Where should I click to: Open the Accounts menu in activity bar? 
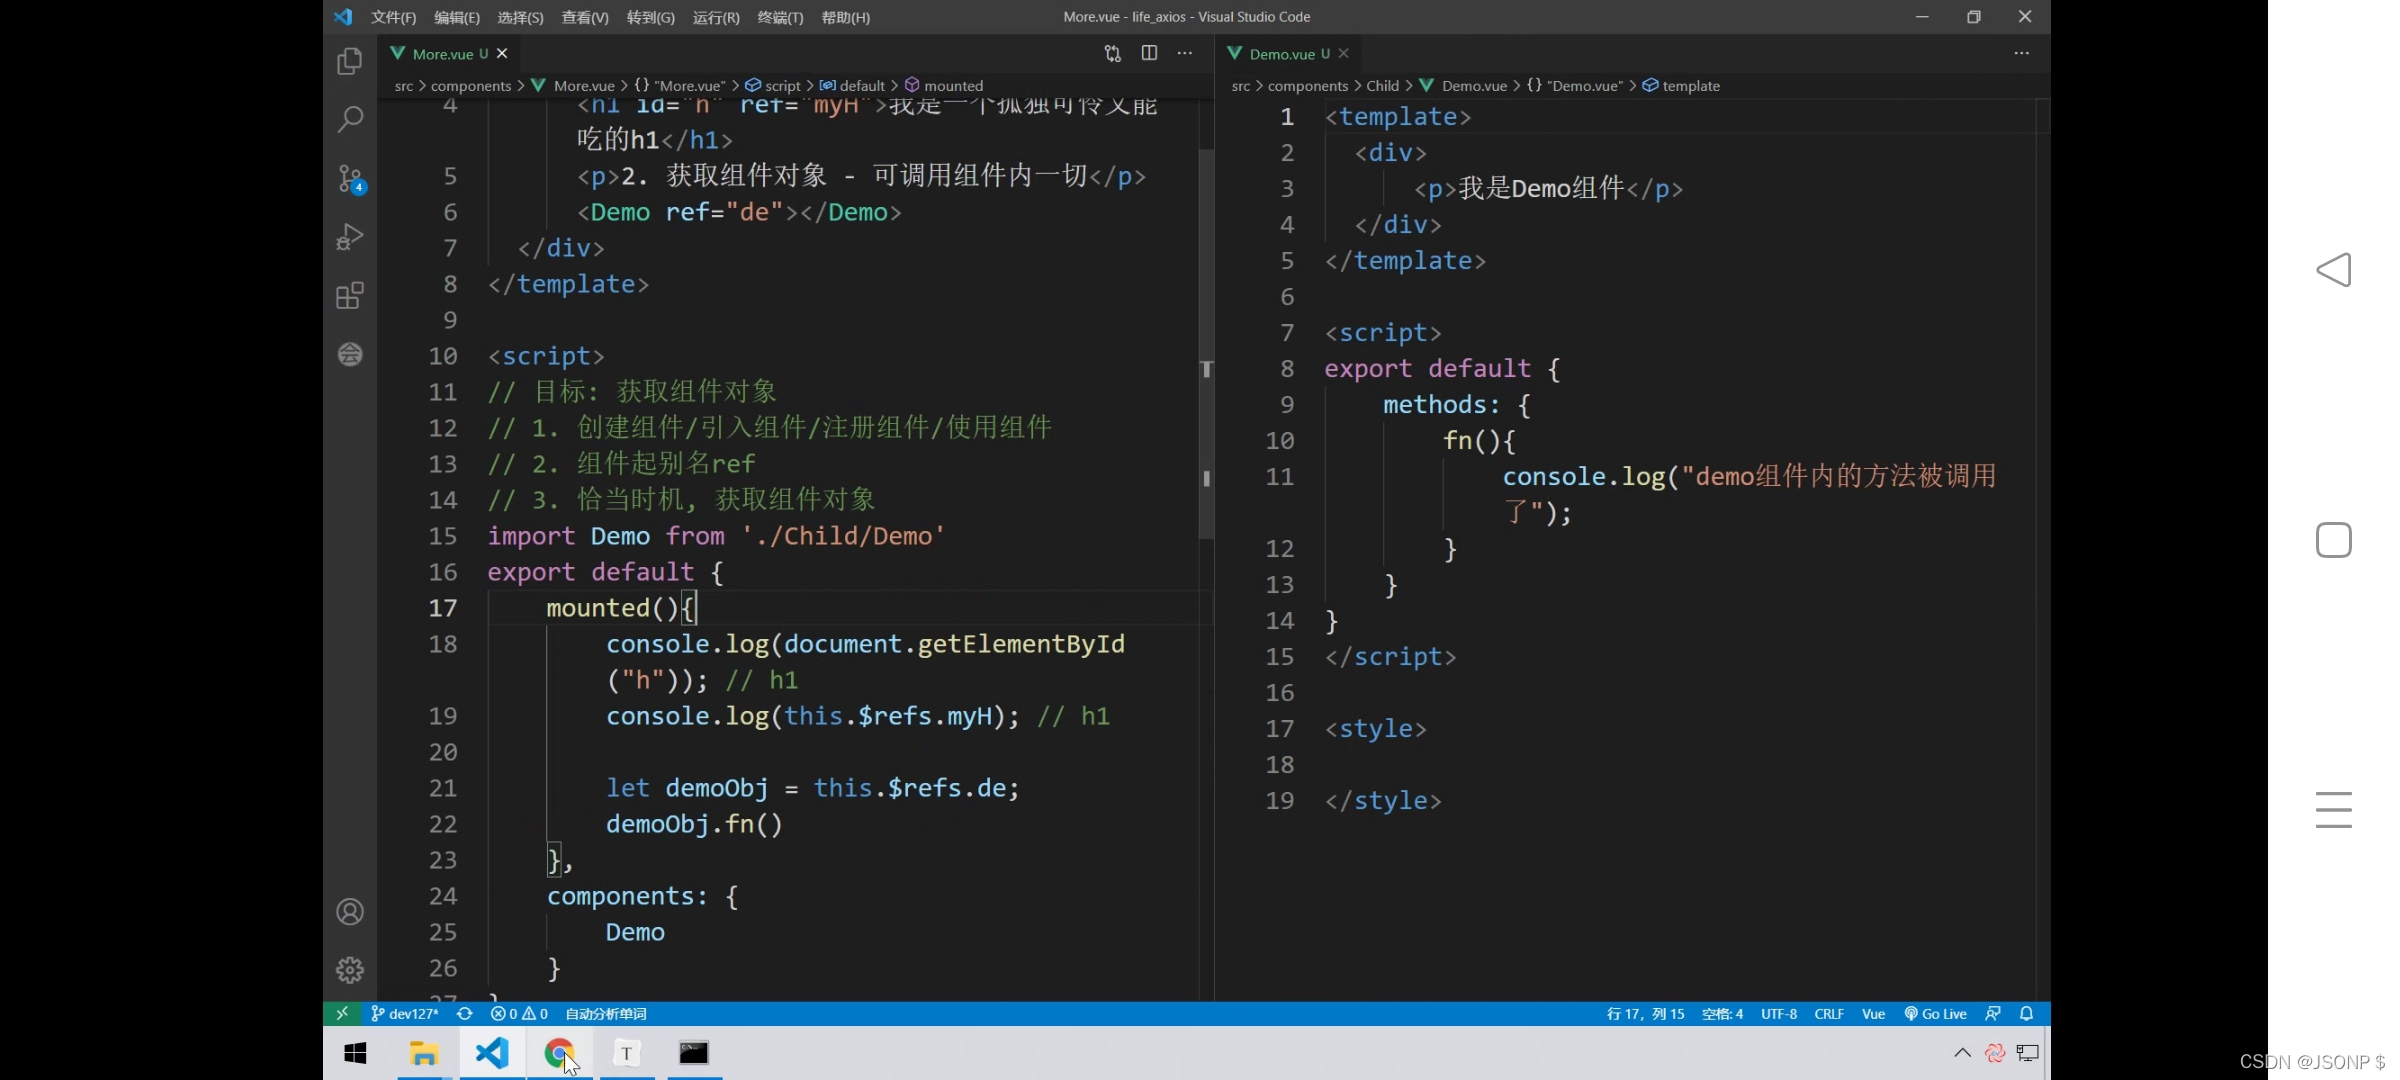tap(349, 912)
